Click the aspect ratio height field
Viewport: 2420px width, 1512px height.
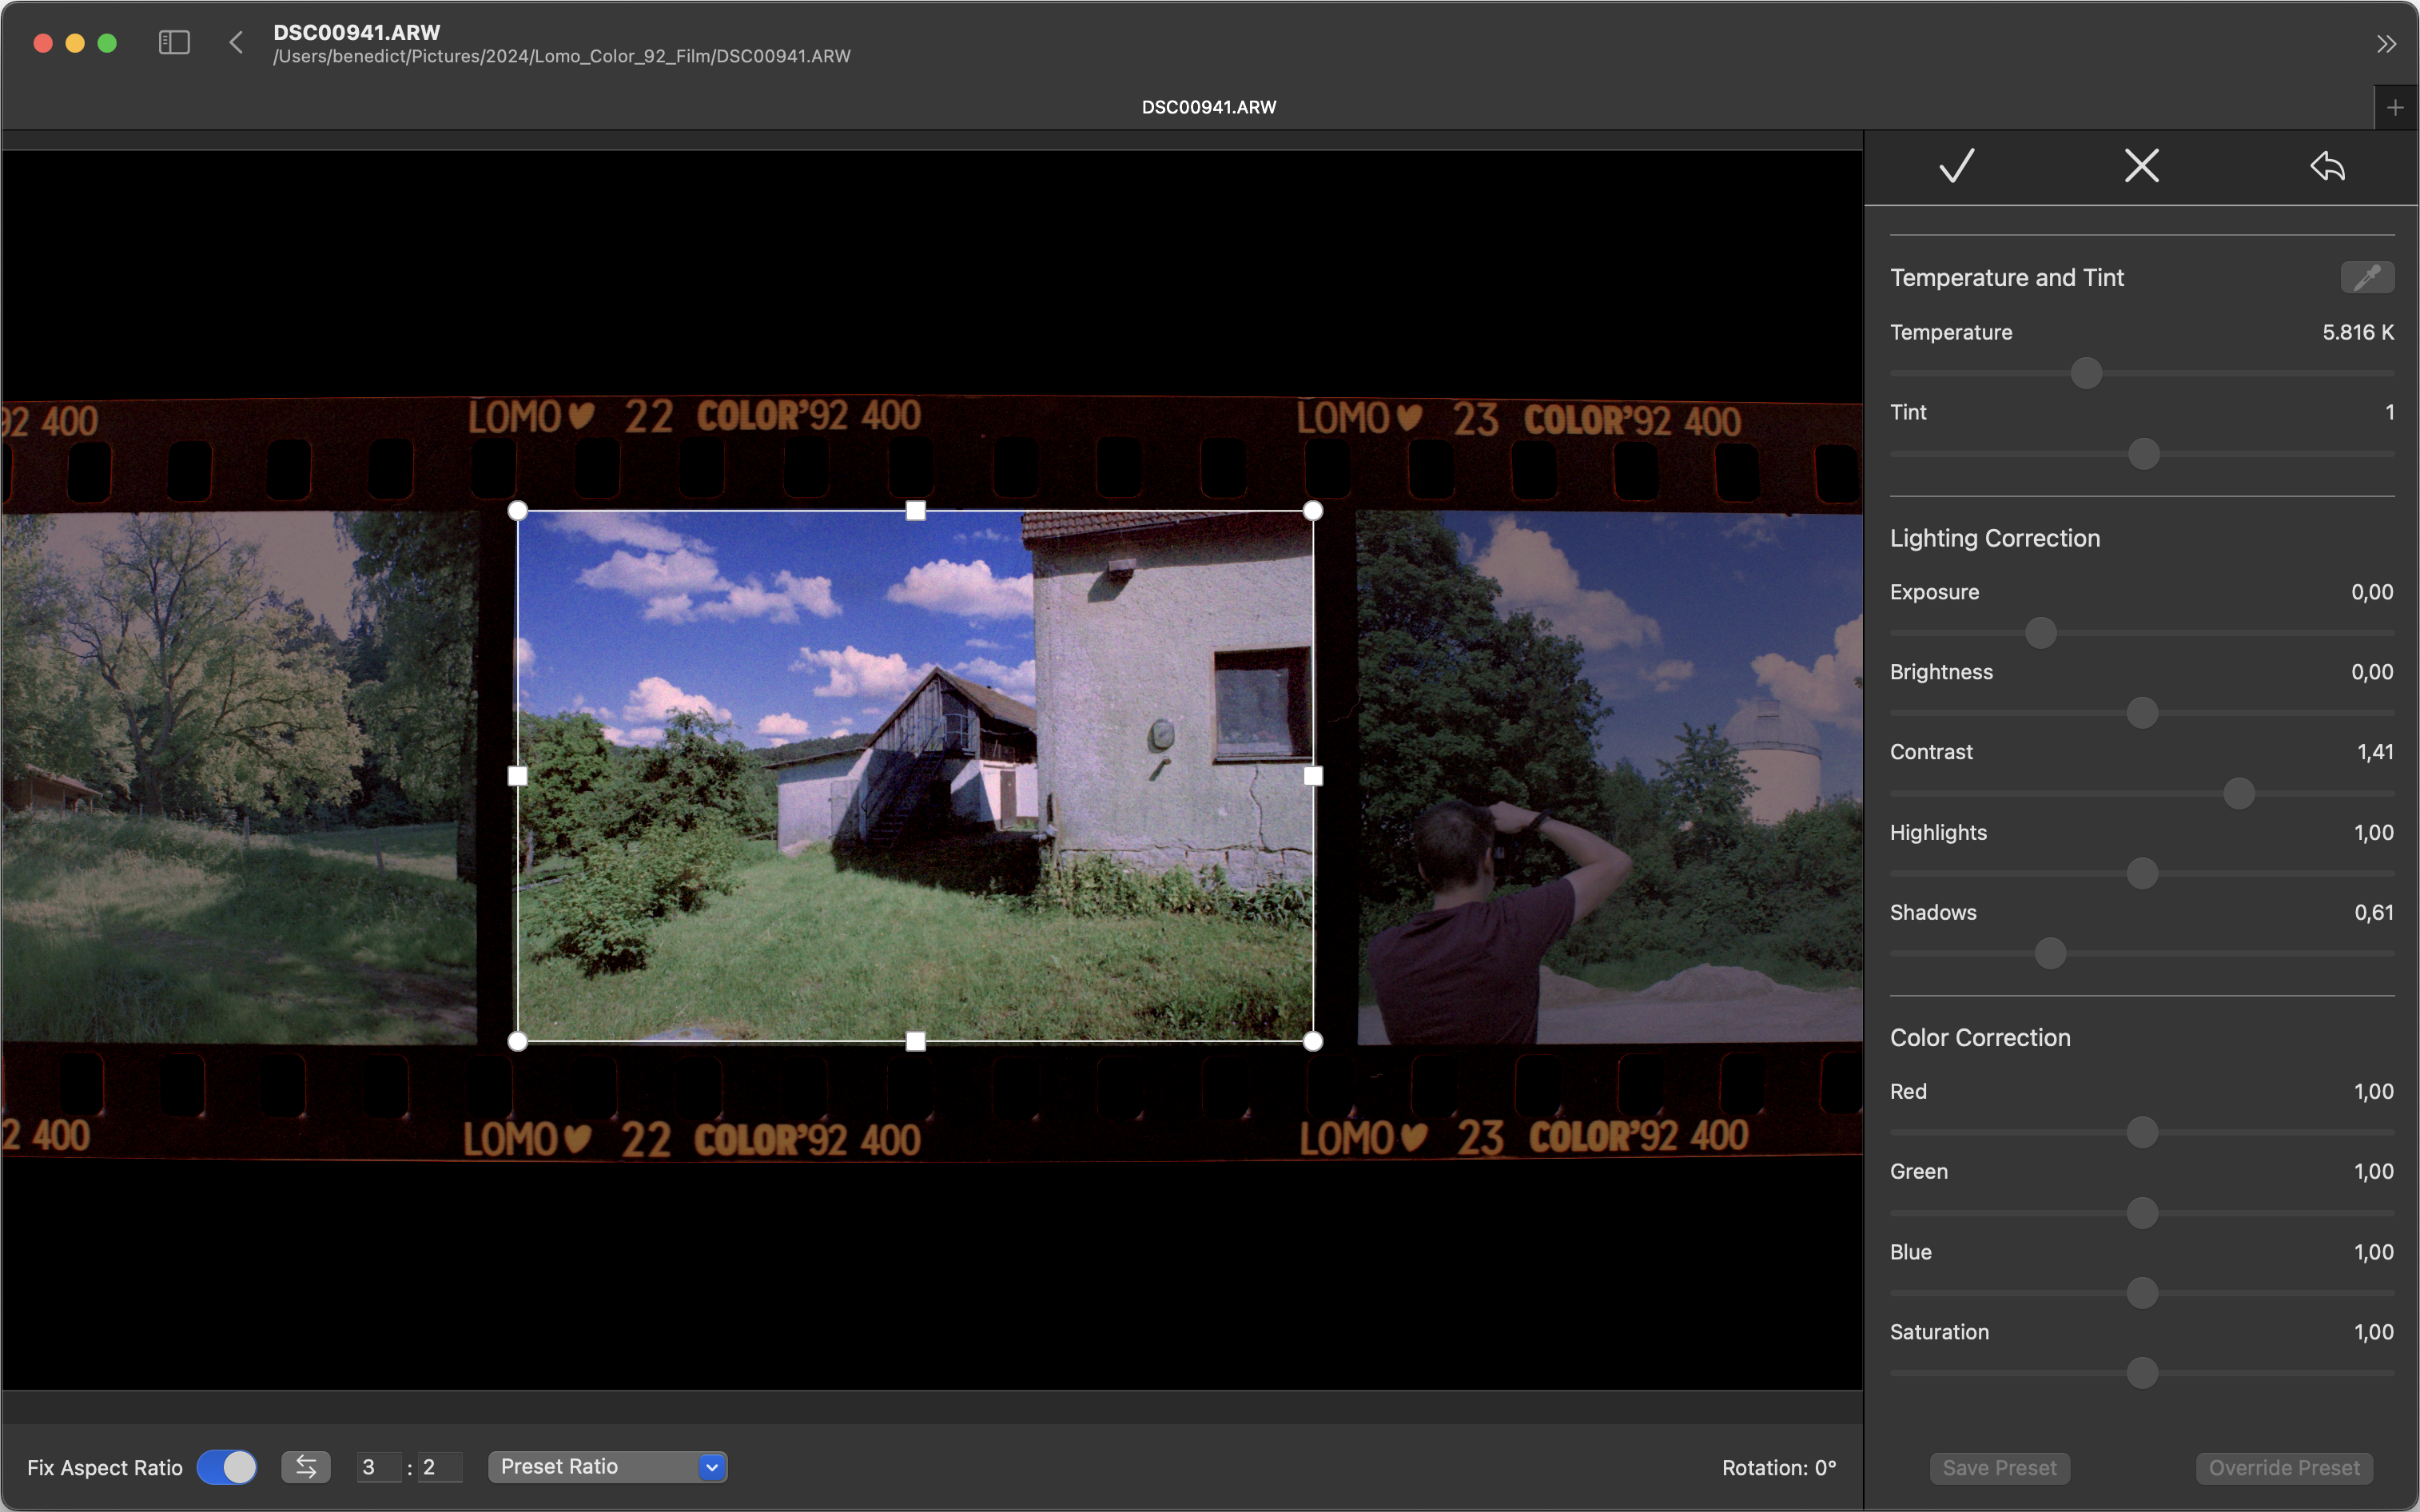pyautogui.click(x=439, y=1467)
